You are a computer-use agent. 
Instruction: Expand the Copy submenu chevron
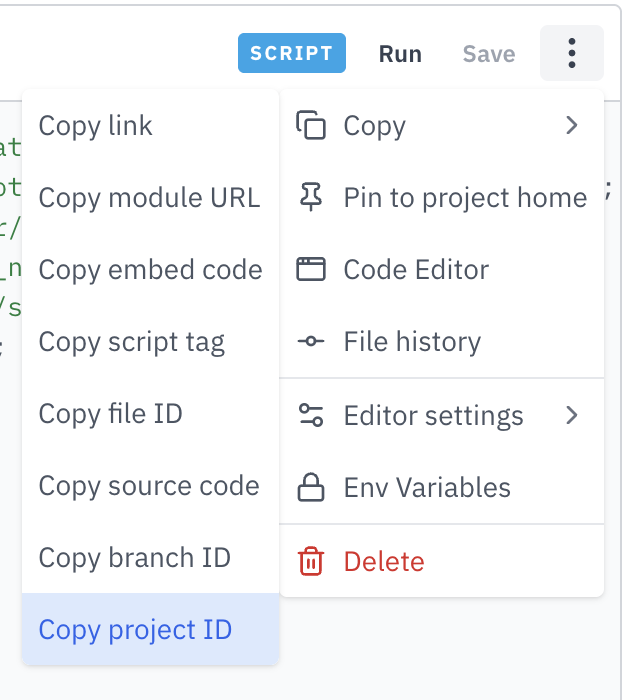tap(571, 126)
